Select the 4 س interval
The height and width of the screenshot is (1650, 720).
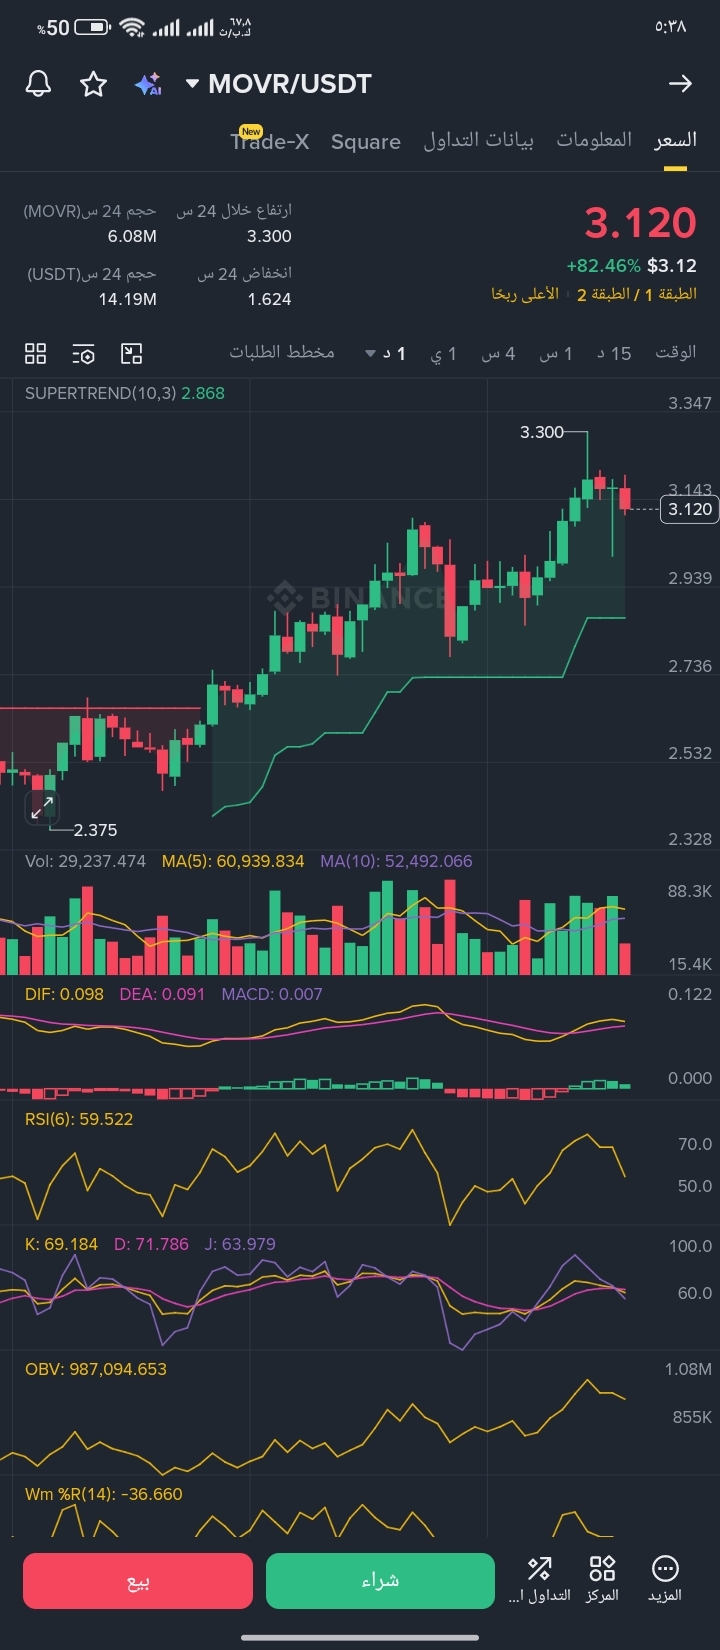click(x=498, y=353)
